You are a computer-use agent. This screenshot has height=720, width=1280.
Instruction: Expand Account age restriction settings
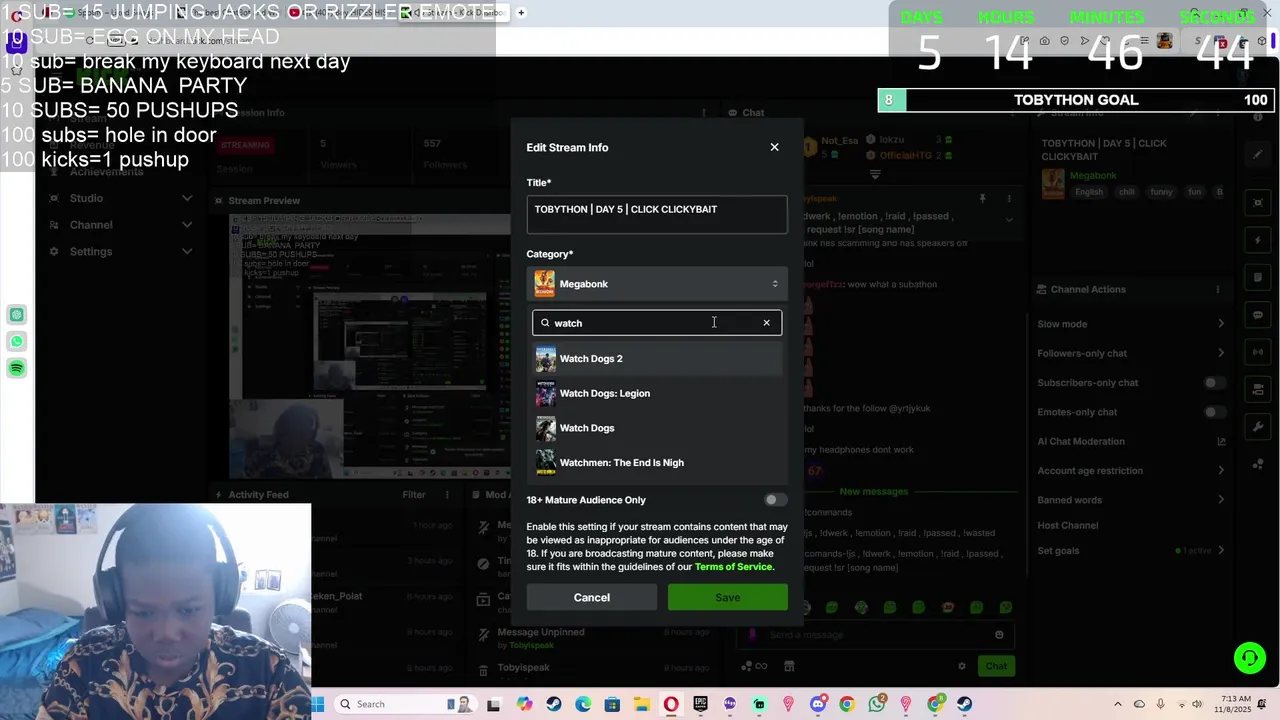(1221, 471)
